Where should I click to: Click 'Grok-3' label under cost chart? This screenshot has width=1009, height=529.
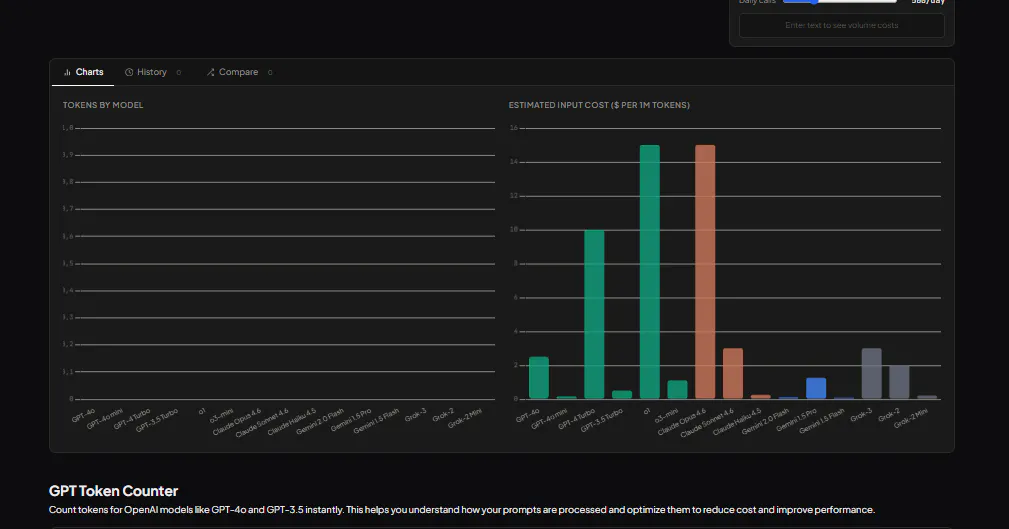click(860, 415)
